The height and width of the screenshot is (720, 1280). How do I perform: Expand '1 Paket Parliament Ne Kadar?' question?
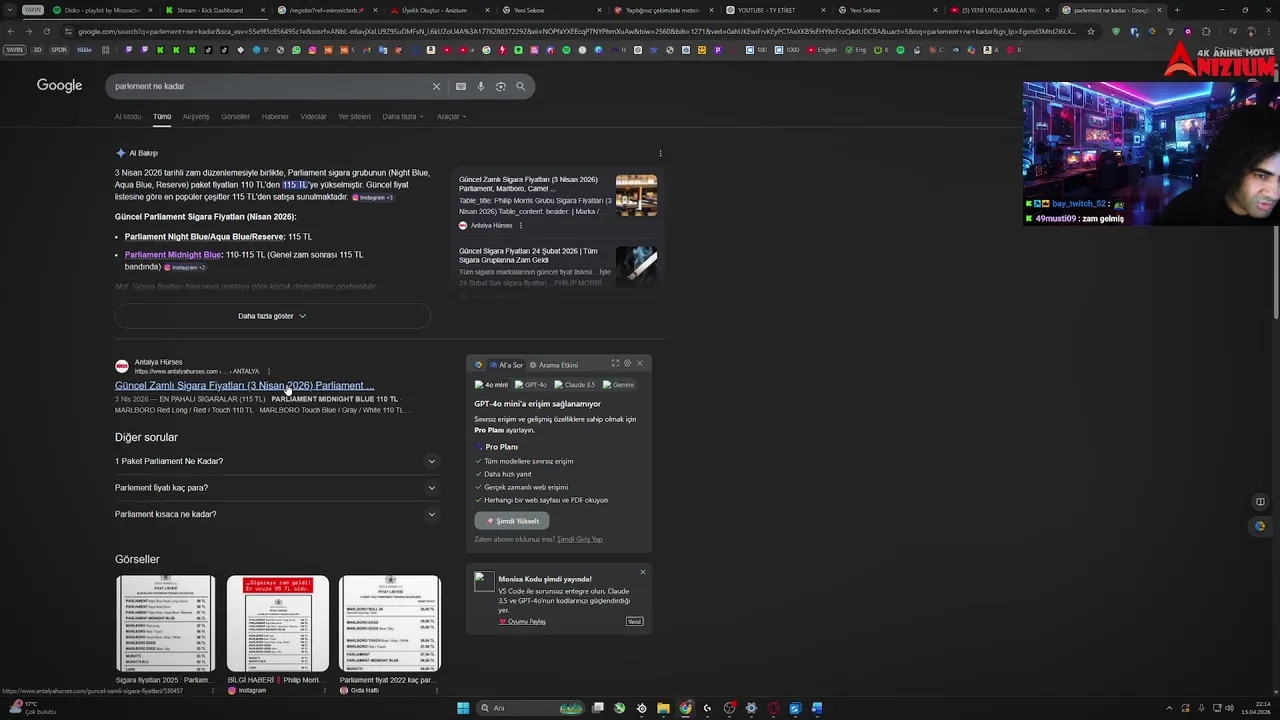(276, 461)
